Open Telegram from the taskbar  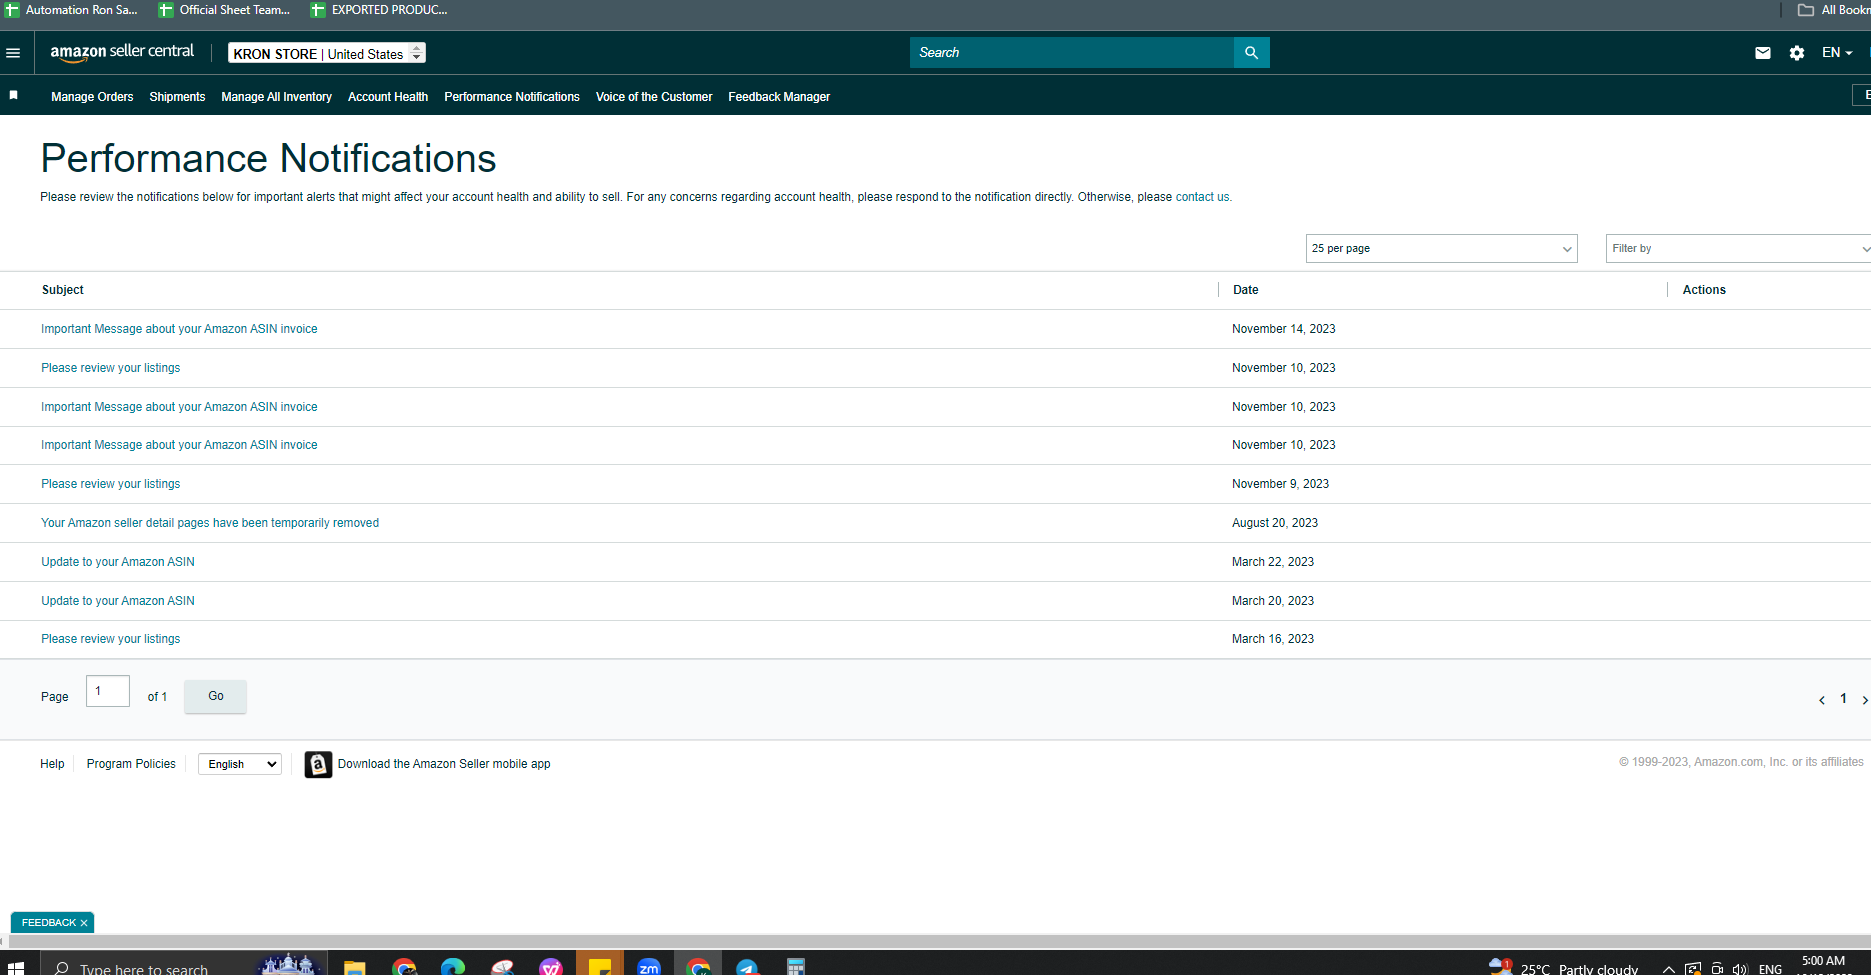coord(747,967)
